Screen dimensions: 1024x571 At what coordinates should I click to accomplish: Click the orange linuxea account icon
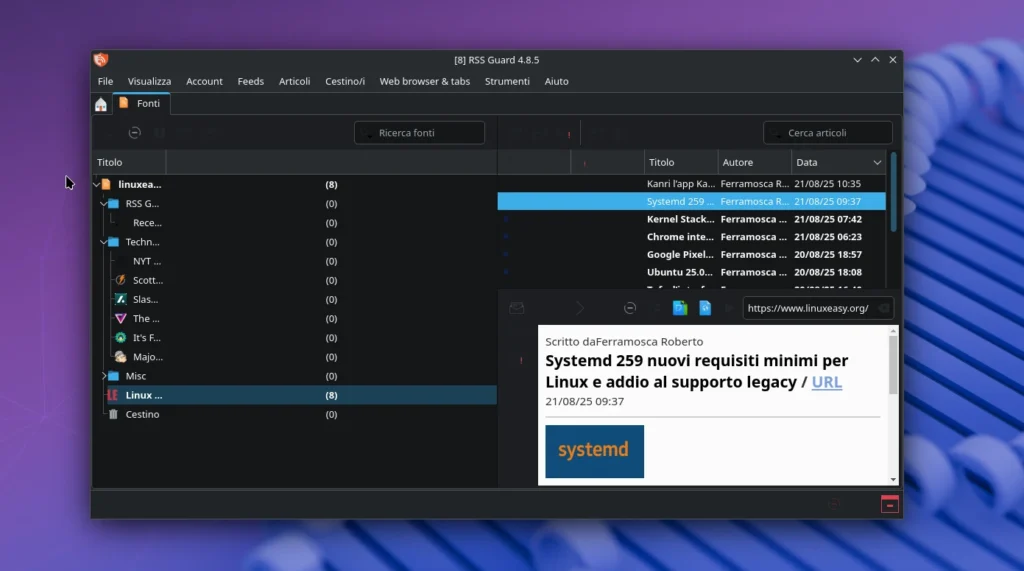pos(106,185)
